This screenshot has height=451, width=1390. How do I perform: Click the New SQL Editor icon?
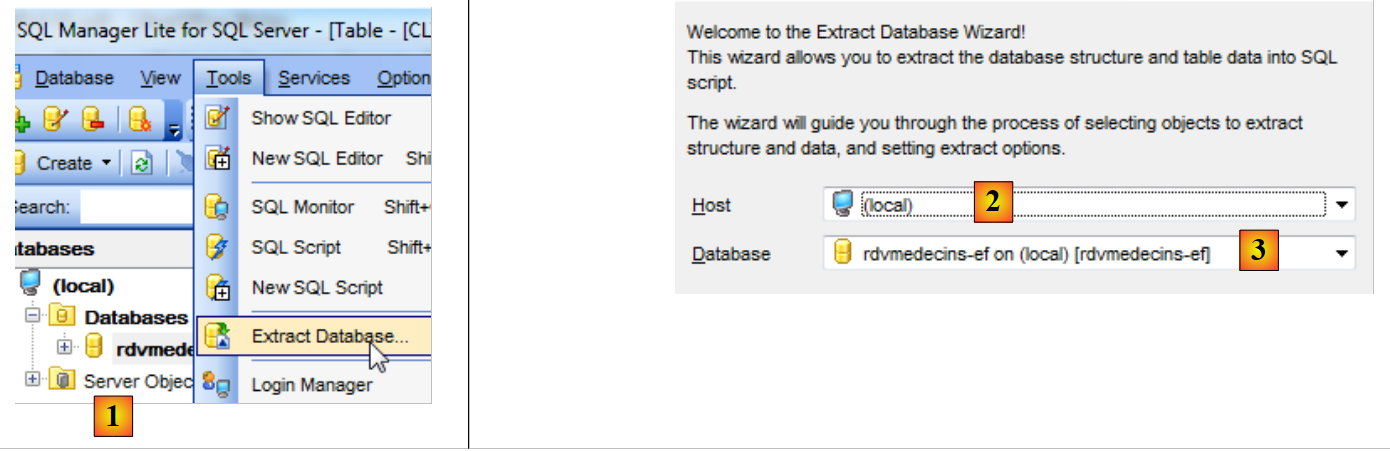click(x=217, y=158)
